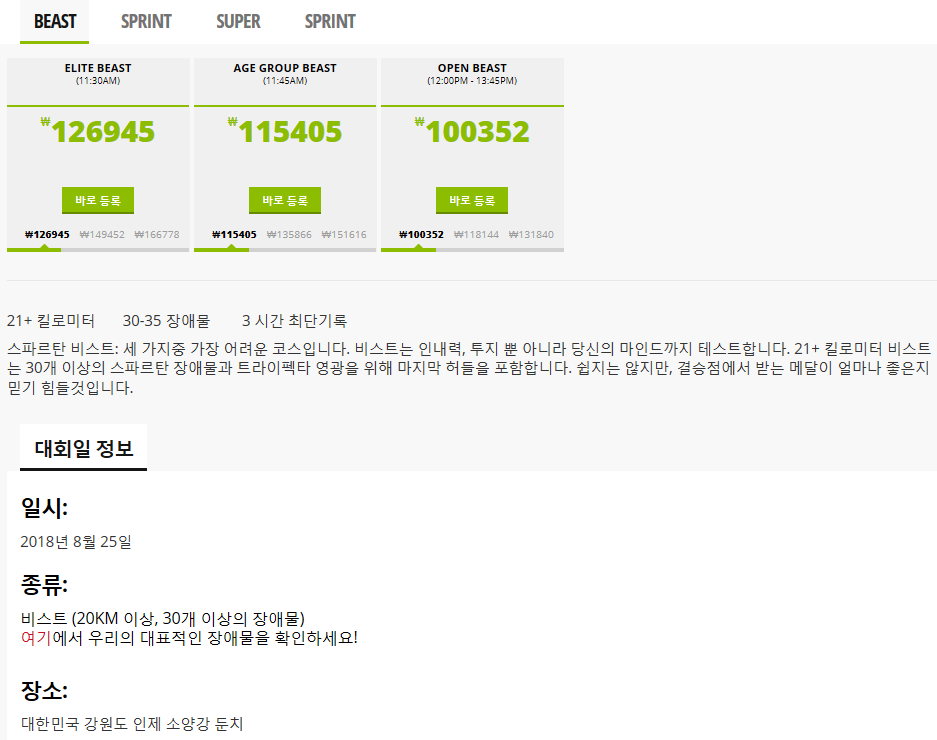Click the 스파르탄 비스트 description paragraph
The width and height of the screenshot is (937, 740).
pos(469,368)
